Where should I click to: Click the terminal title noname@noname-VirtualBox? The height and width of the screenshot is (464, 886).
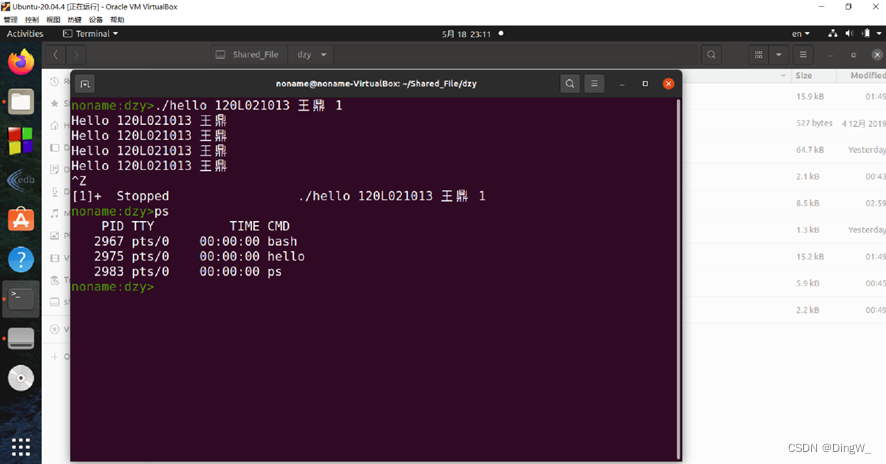pyautogui.click(x=376, y=84)
